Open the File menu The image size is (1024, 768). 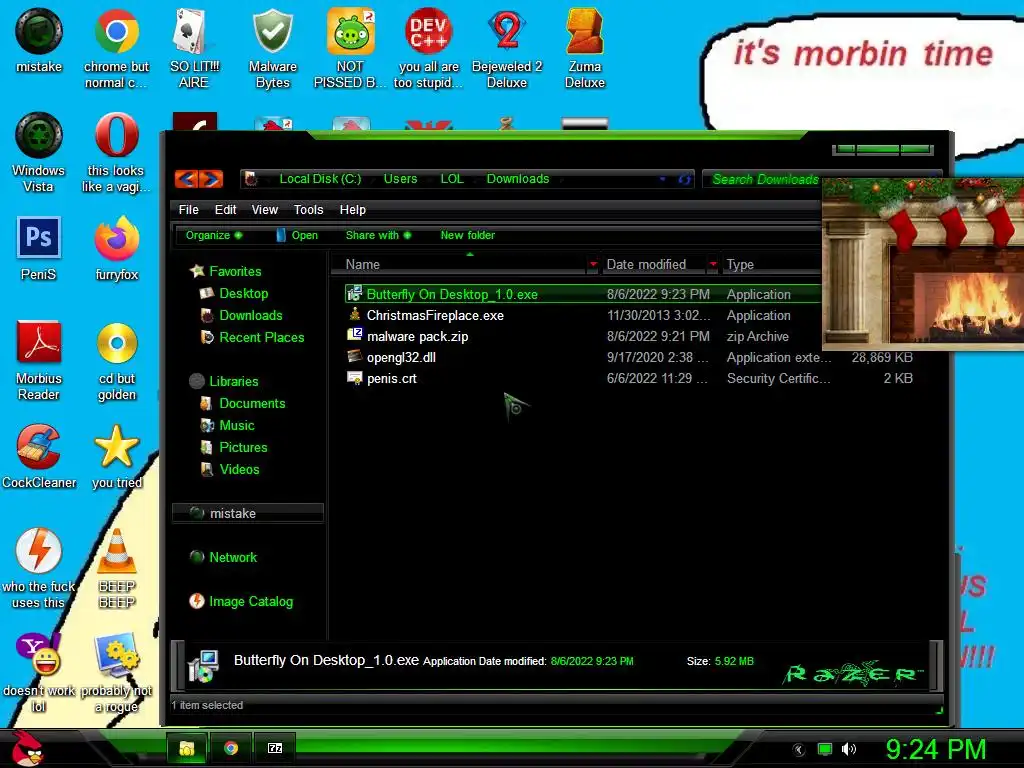coord(189,210)
